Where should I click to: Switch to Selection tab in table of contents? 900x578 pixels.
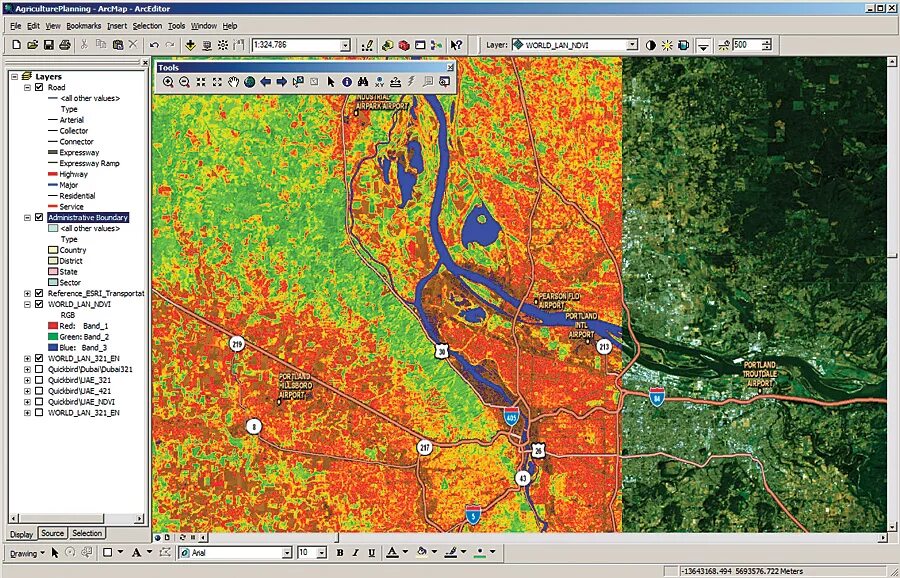coord(87,533)
